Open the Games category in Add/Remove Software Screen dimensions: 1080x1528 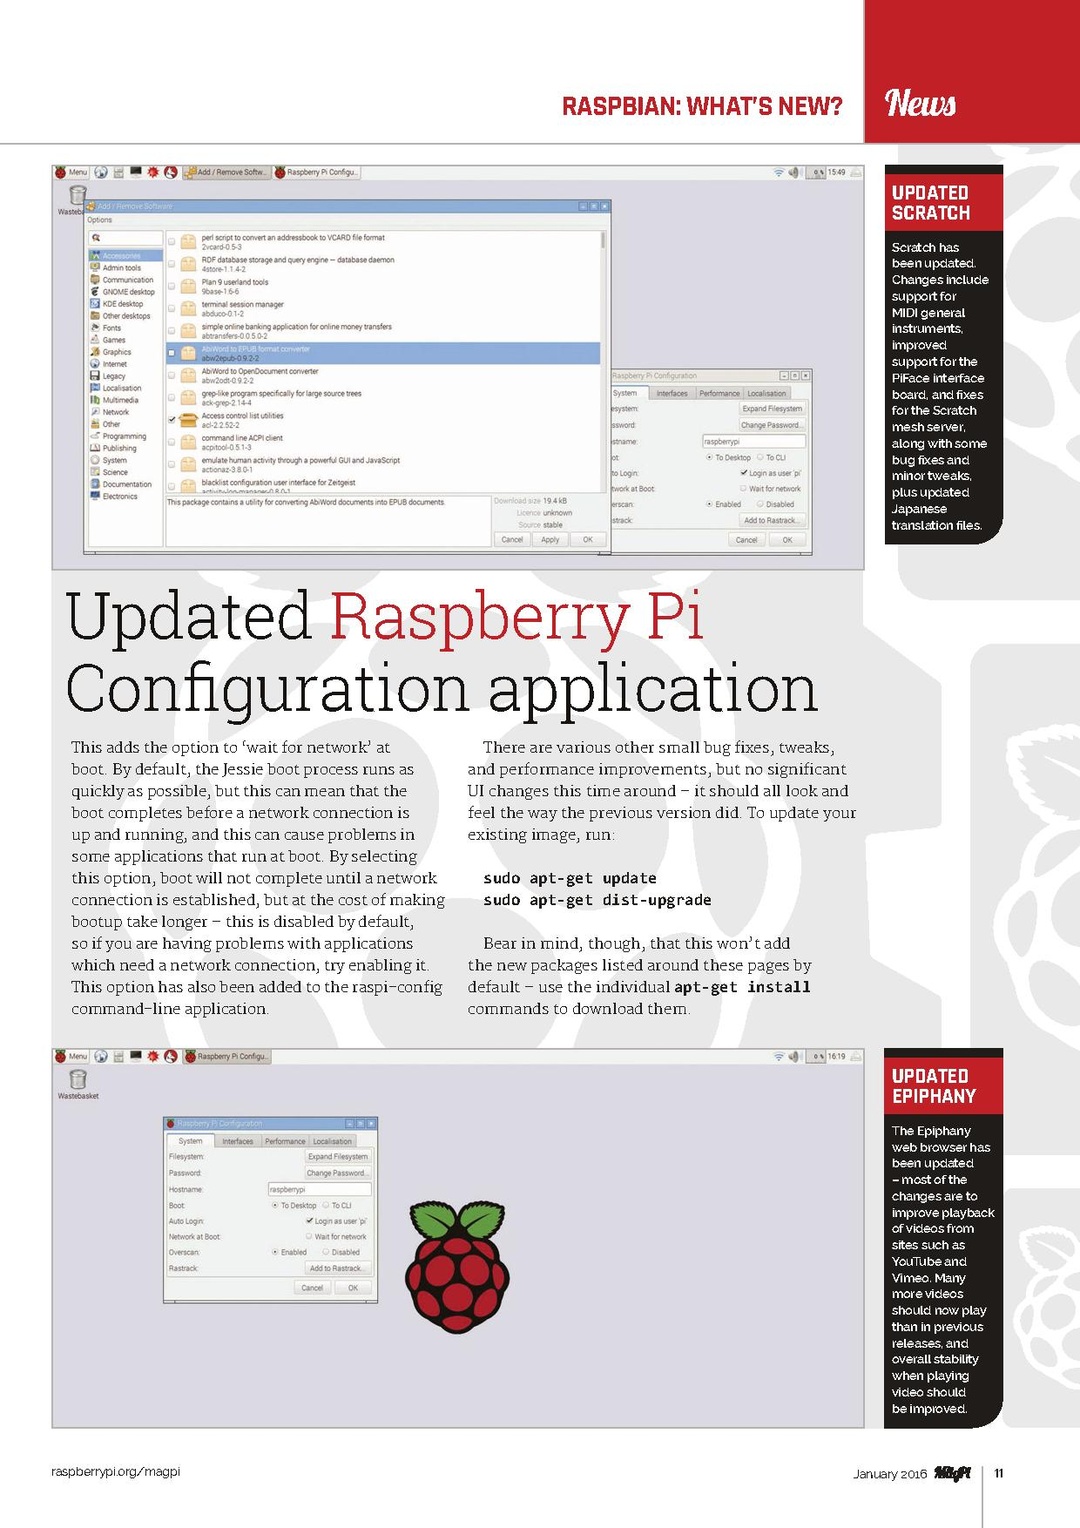[113, 340]
